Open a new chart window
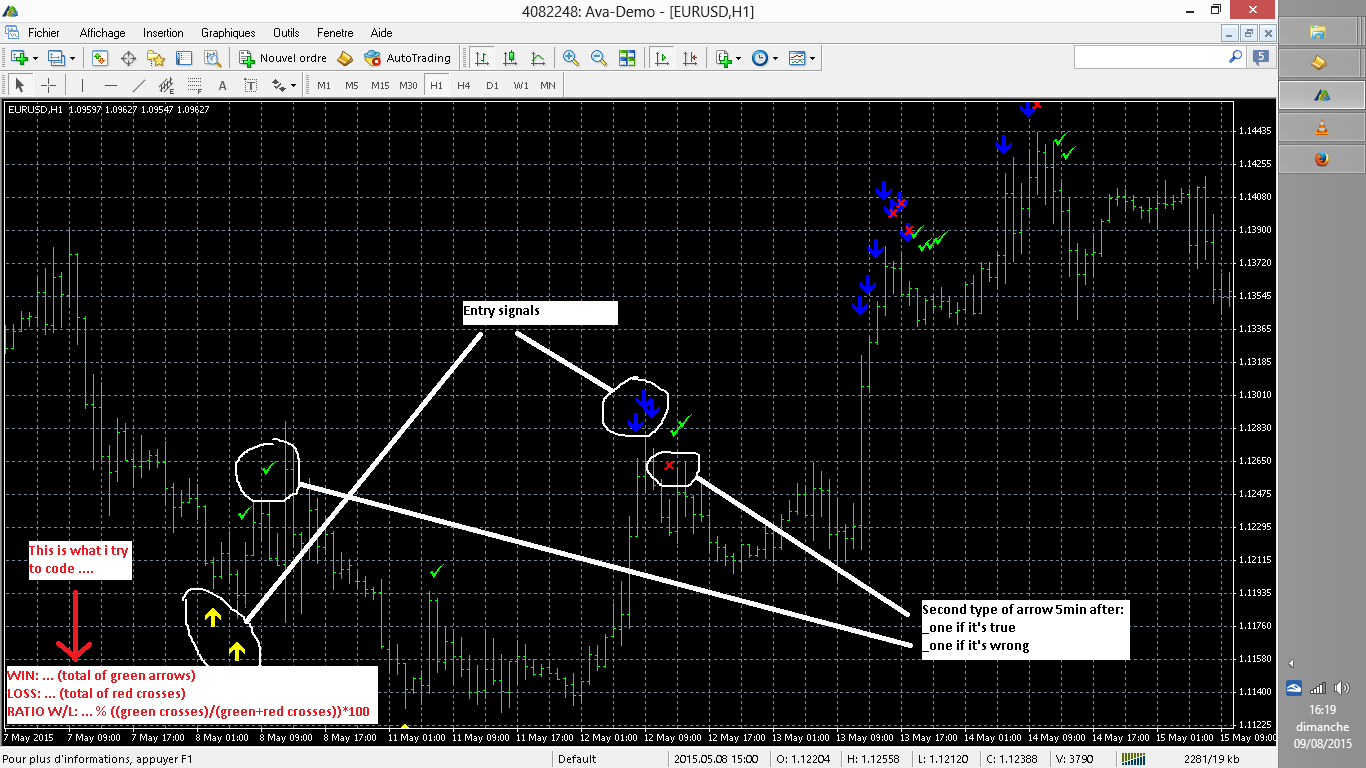Screen dimensions: 1366x768 pos(19,58)
